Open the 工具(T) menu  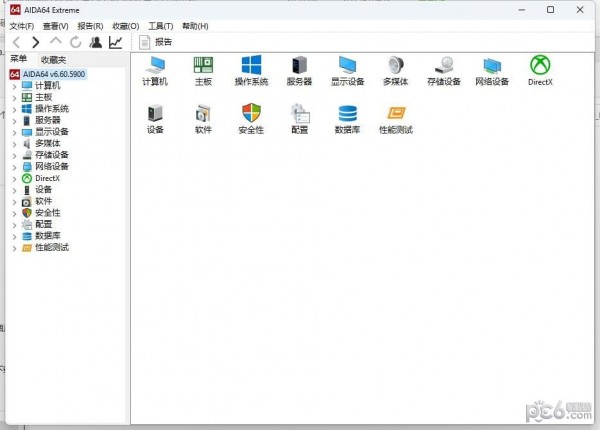161,26
